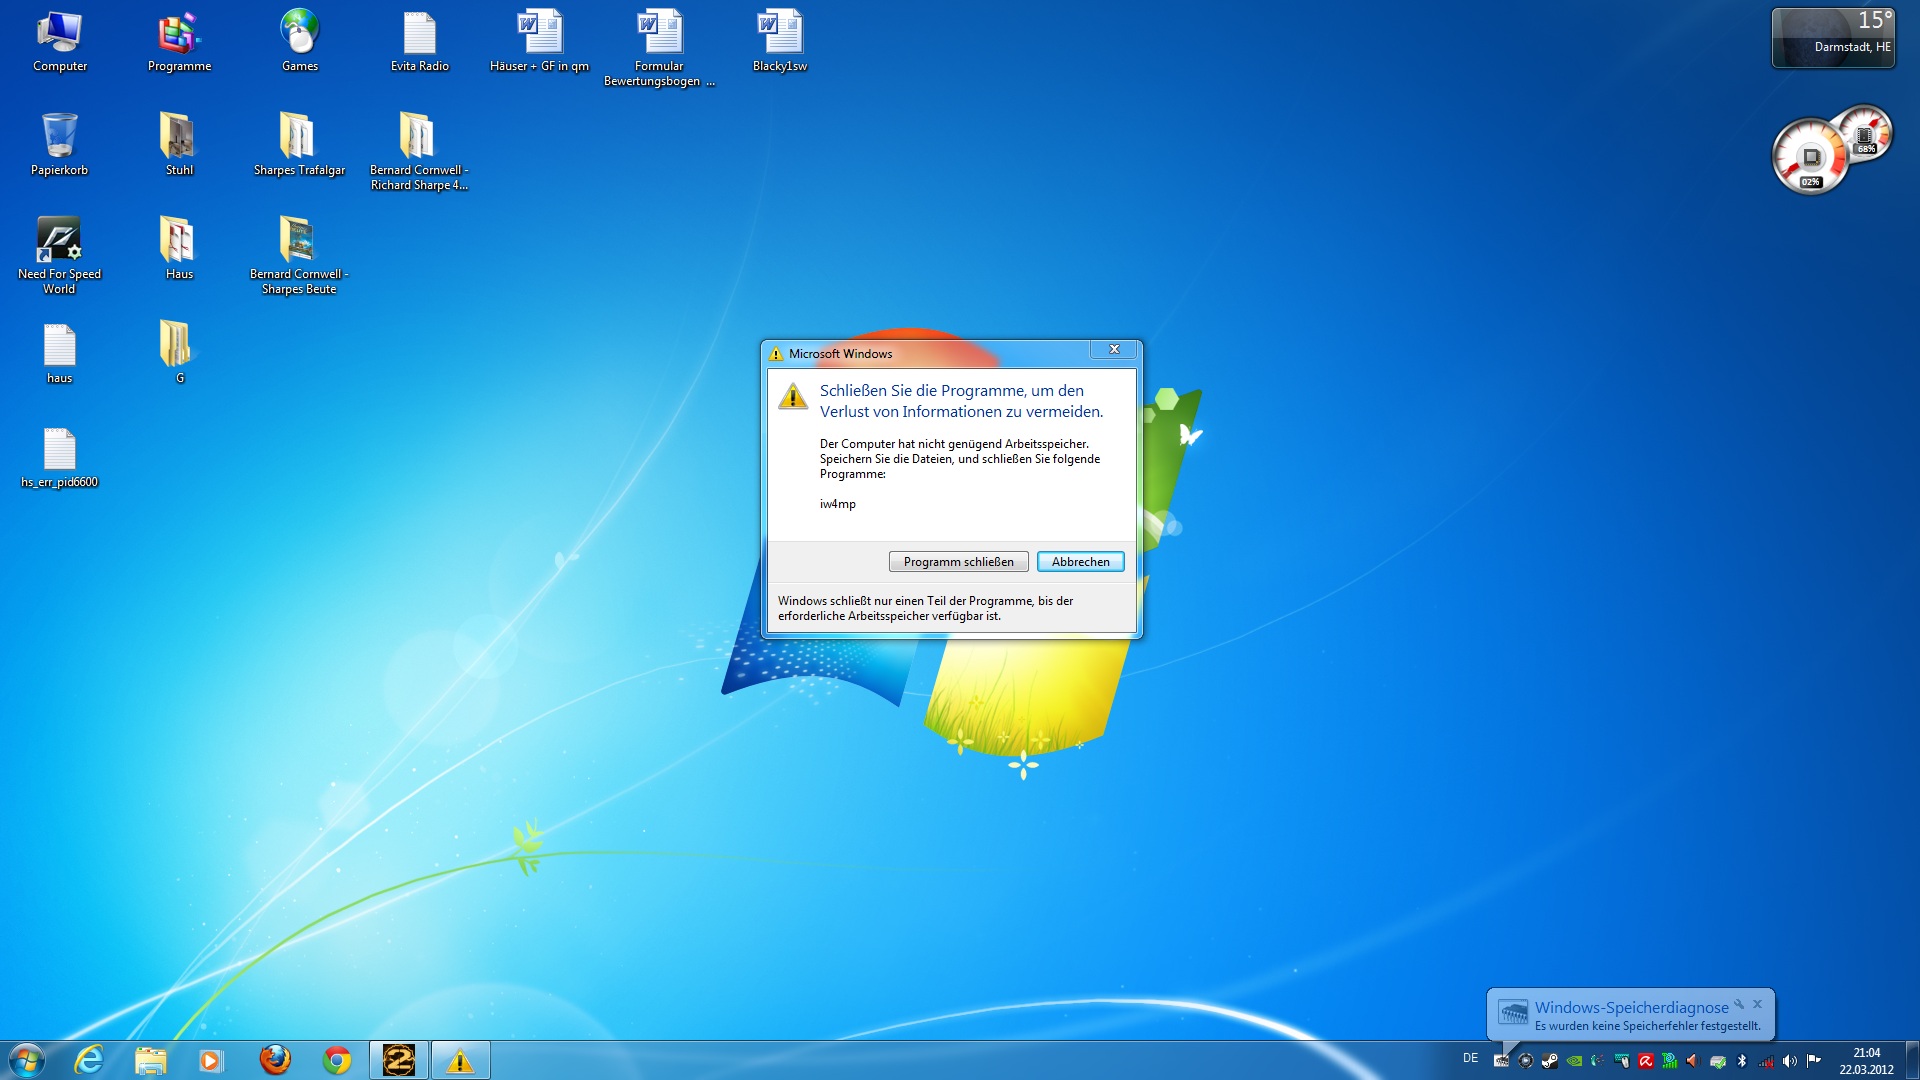1920x1080 pixels.
Task: Open Firefox from the taskbar
Action: pyautogui.click(x=275, y=1060)
